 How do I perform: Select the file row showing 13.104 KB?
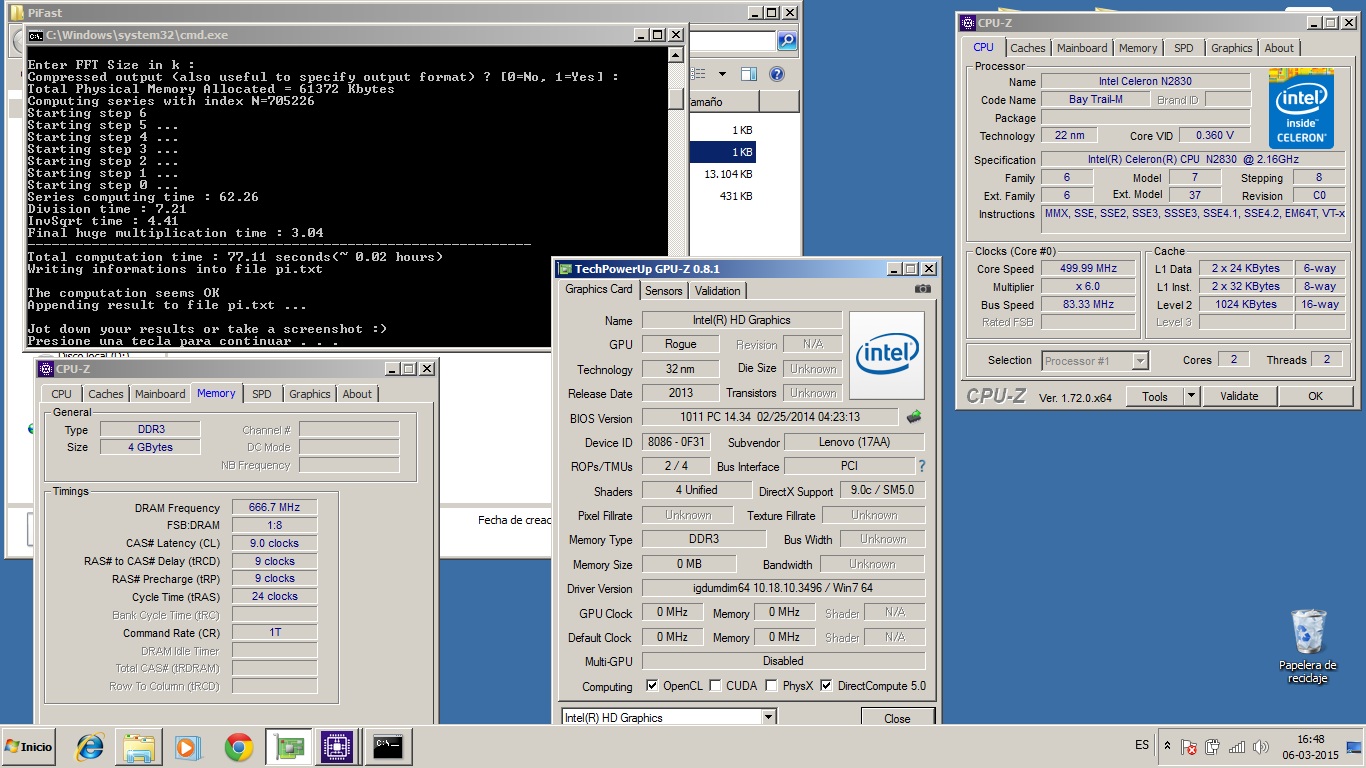click(x=723, y=174)
